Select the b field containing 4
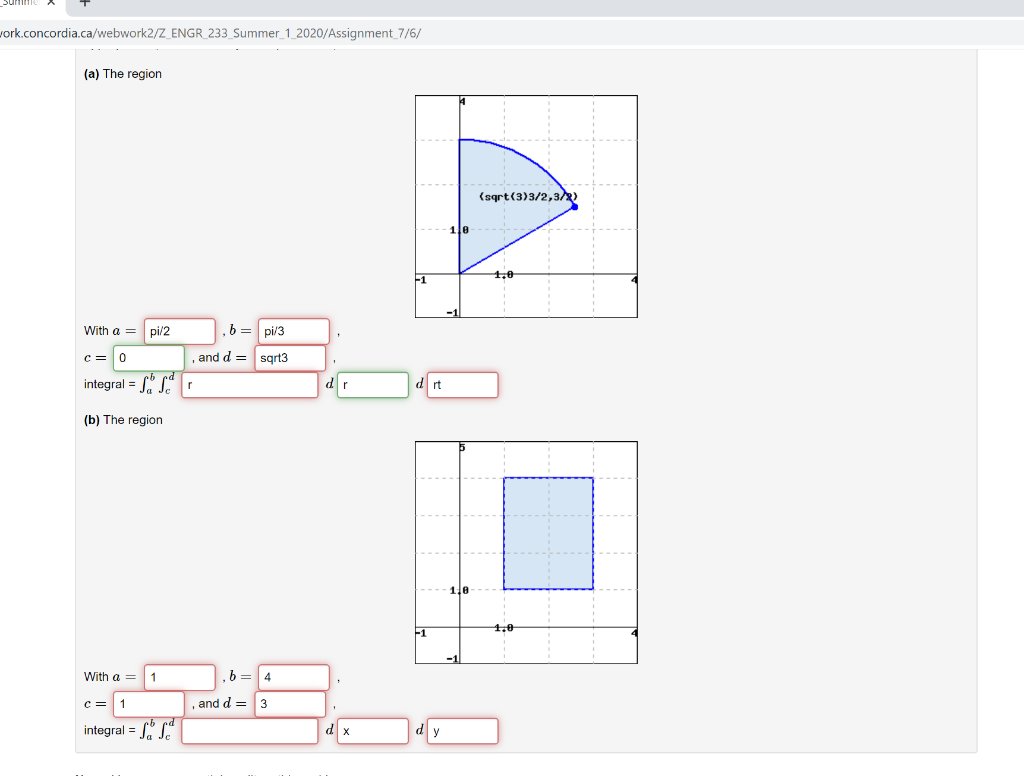This screenshot has height=776, width=1024. (293, 677)
